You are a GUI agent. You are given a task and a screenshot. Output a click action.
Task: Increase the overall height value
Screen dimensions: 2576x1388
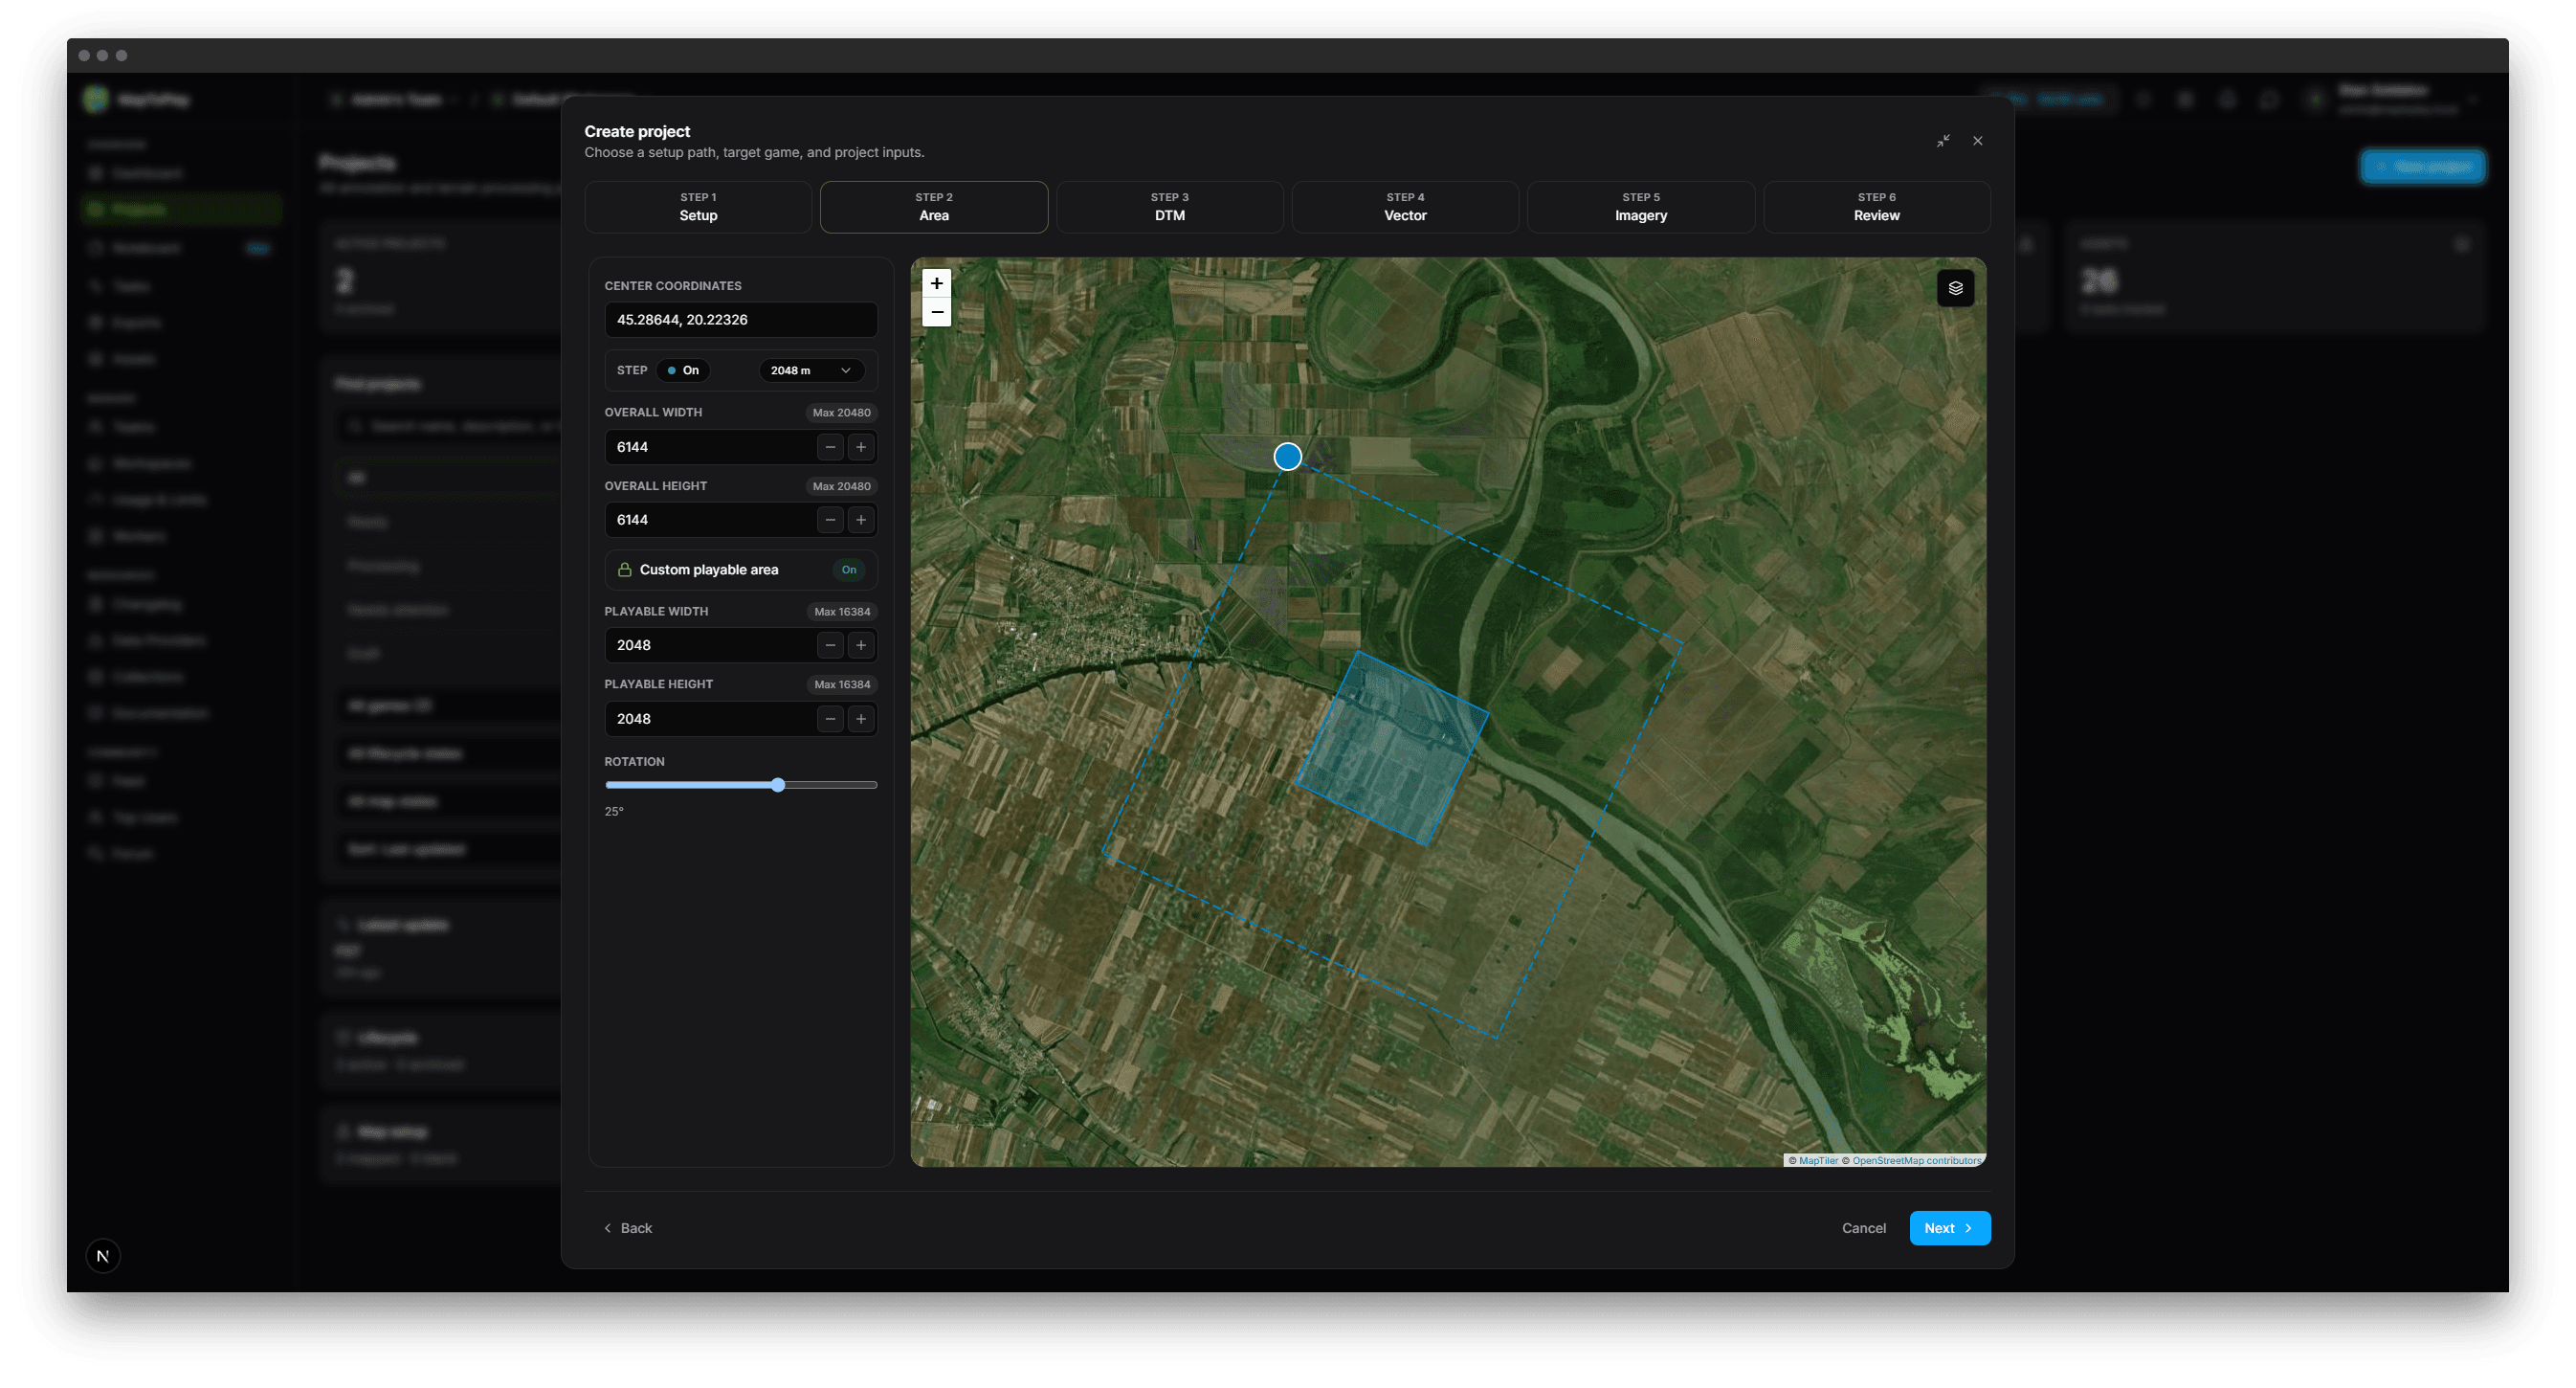tap(861, 520)
